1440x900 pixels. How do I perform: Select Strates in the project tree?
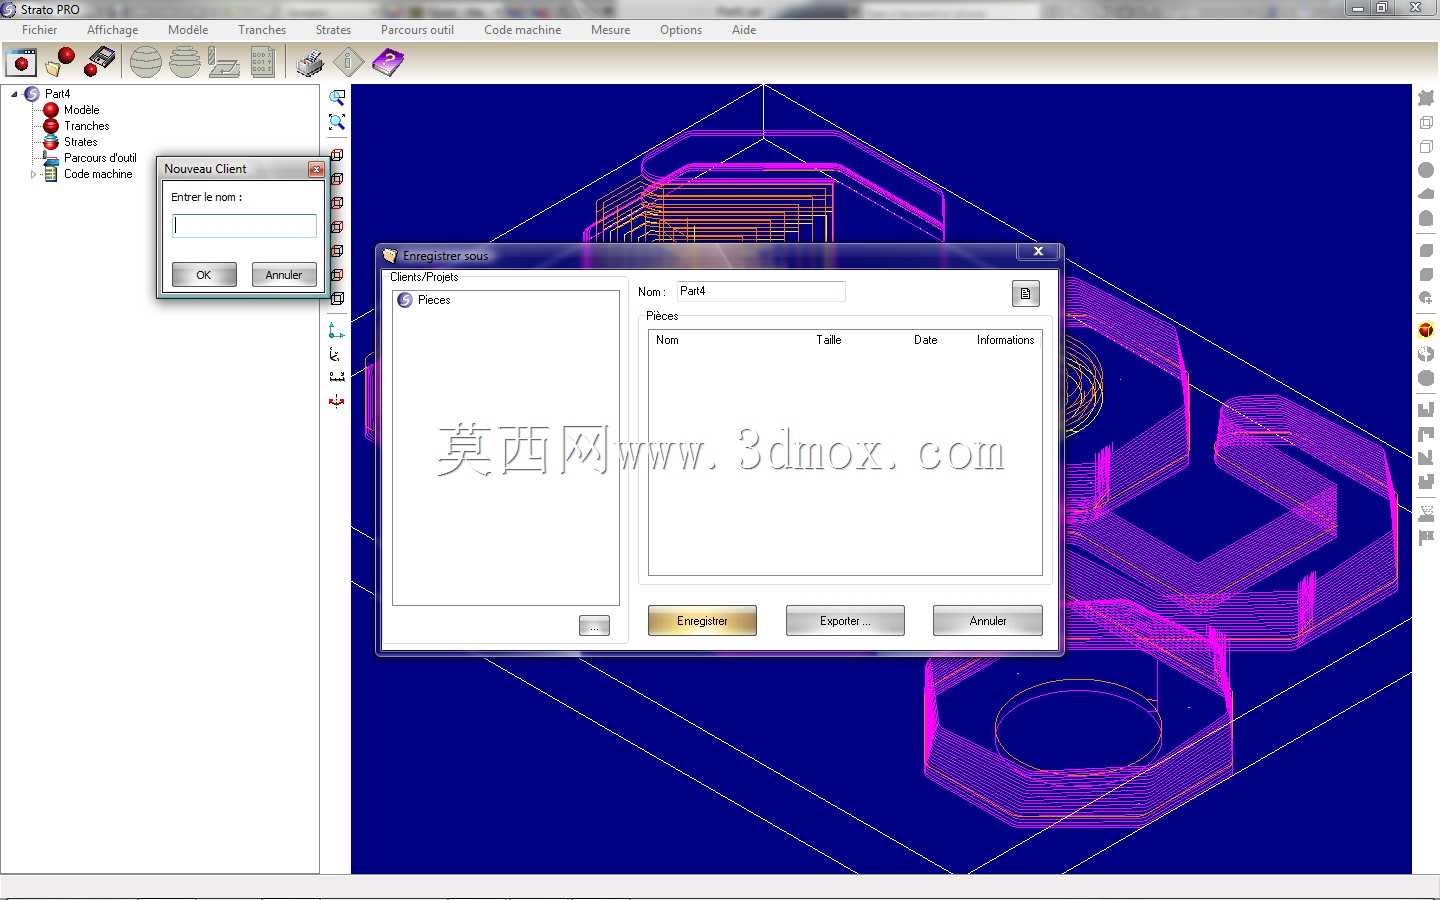pyautogui.click(x=81, y=142)
